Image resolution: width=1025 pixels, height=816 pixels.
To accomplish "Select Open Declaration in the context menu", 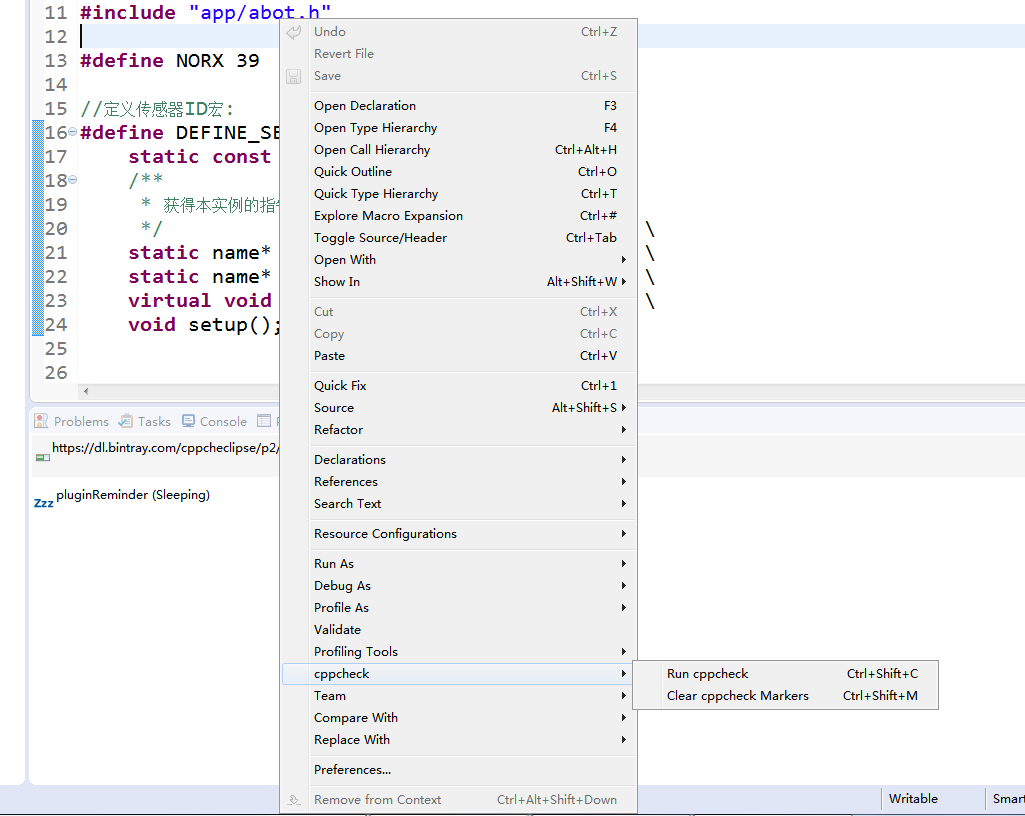I will 363,105.
